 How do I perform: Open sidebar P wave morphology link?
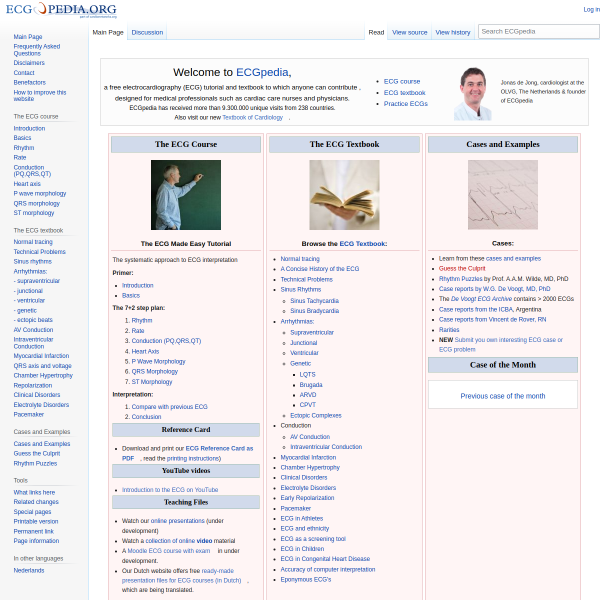pos(40,194)
